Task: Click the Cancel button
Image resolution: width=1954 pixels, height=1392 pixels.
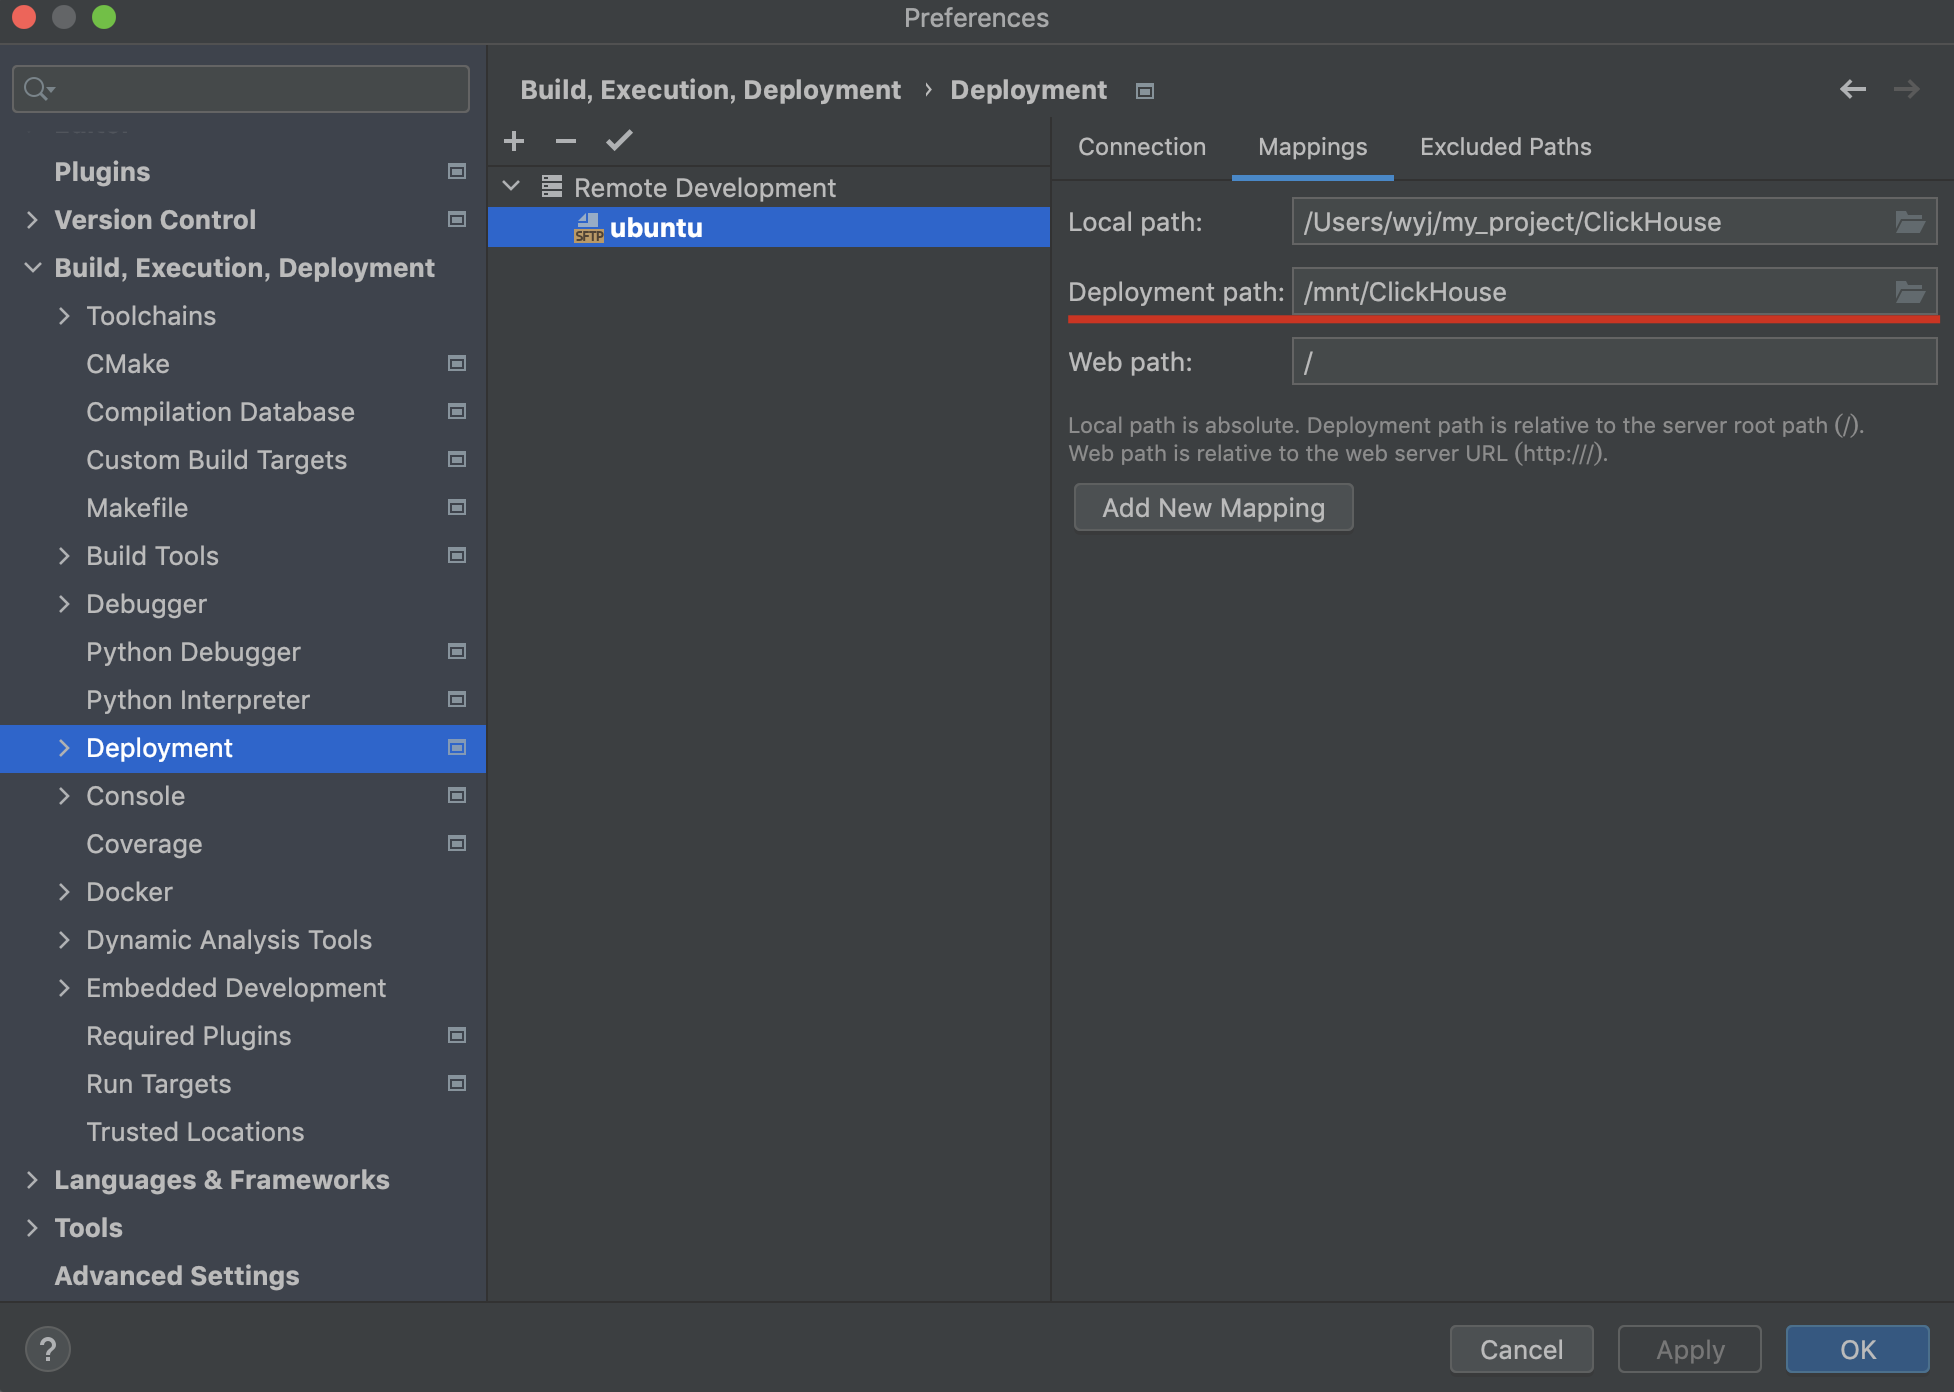Action: 1520,1350
